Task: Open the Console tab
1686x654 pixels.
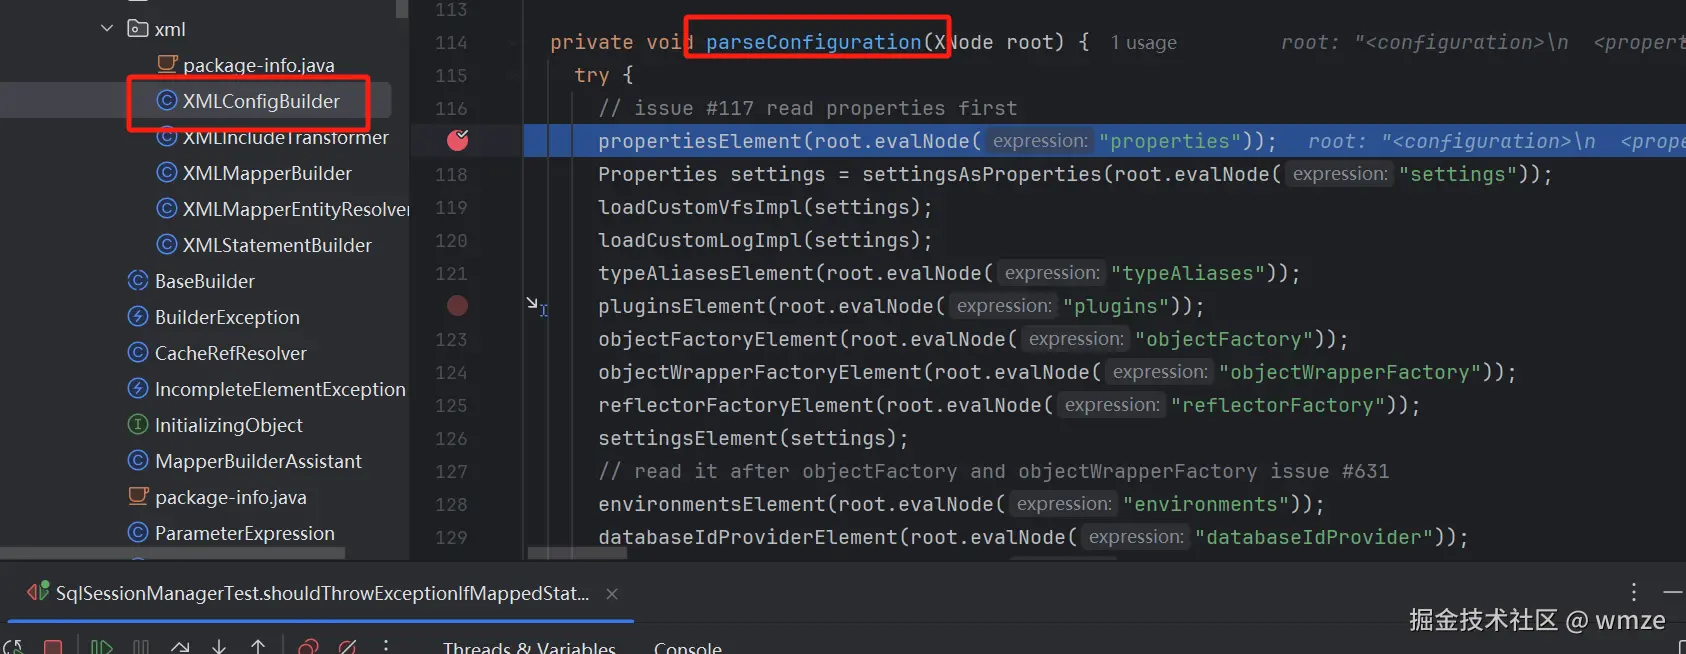Action: 687,648
